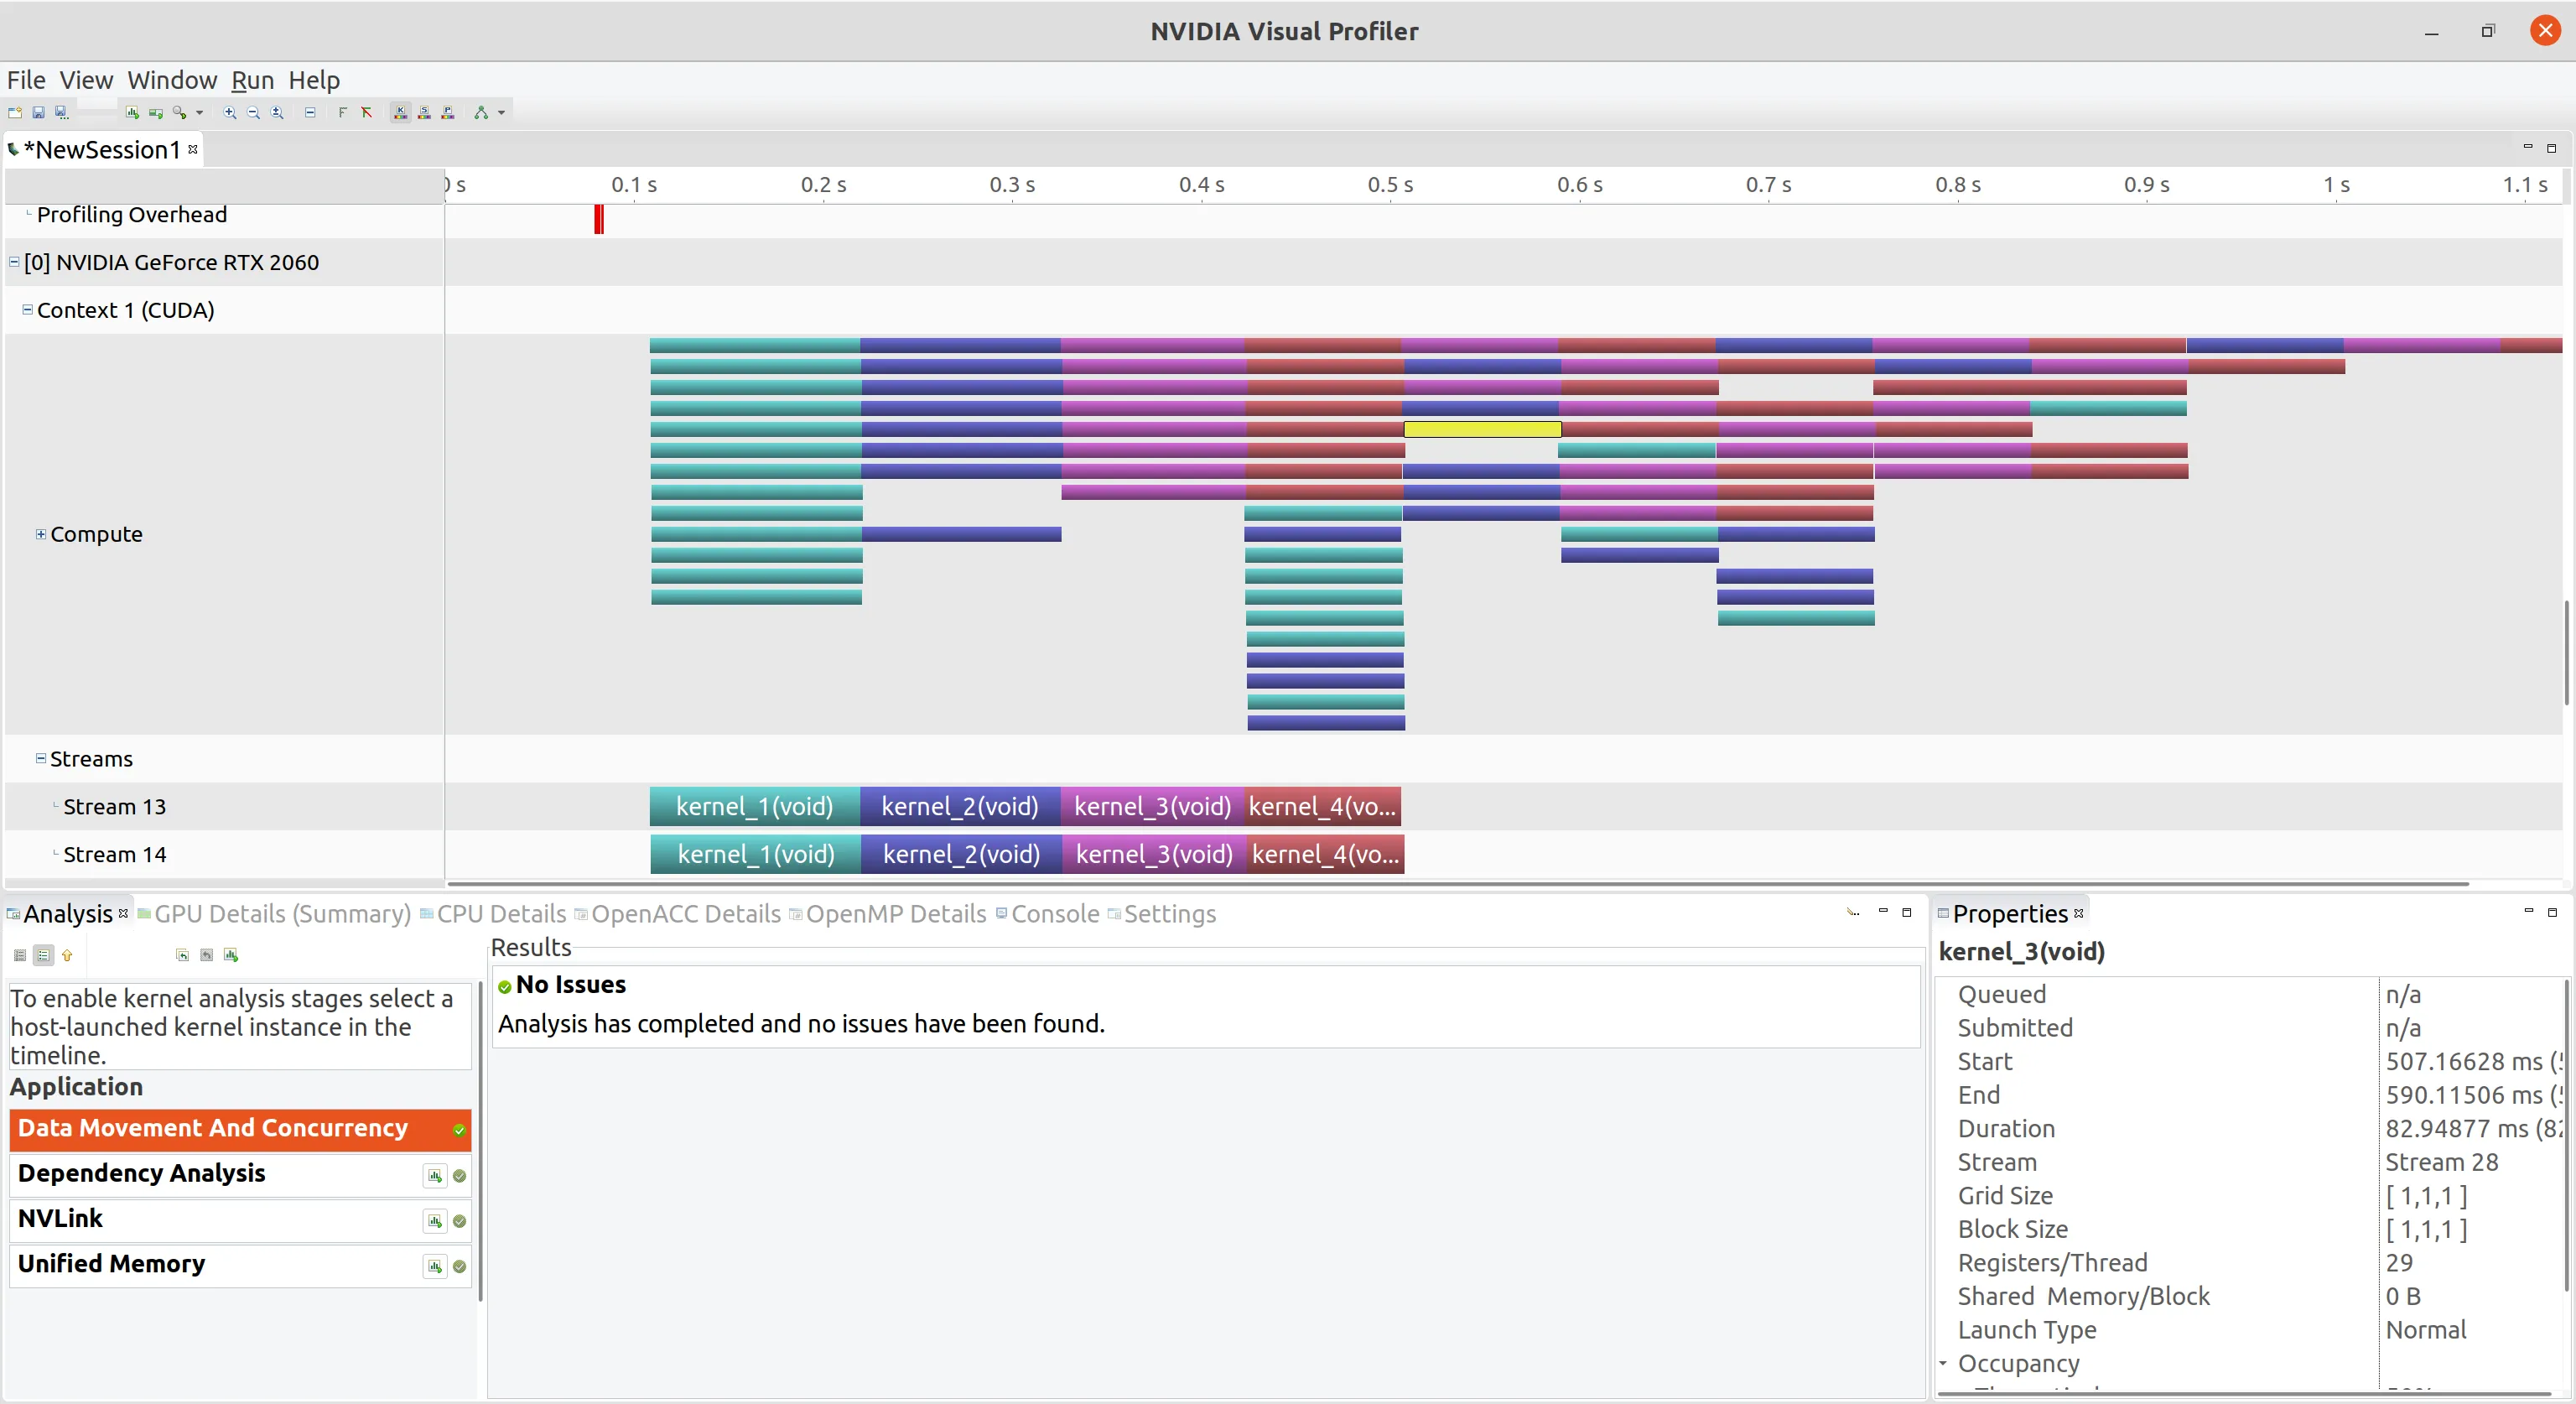Toggle color by Kernel mode
Viewport: 2576px width, 1404px height.
coord(401,113)
